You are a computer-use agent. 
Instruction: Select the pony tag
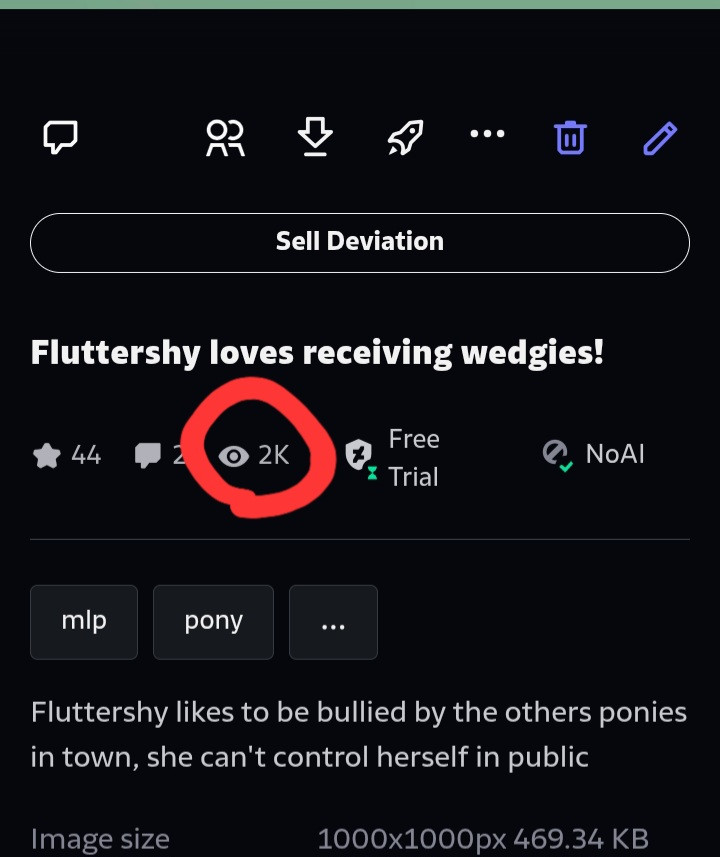pyautogui.click(x=213, y=622)
